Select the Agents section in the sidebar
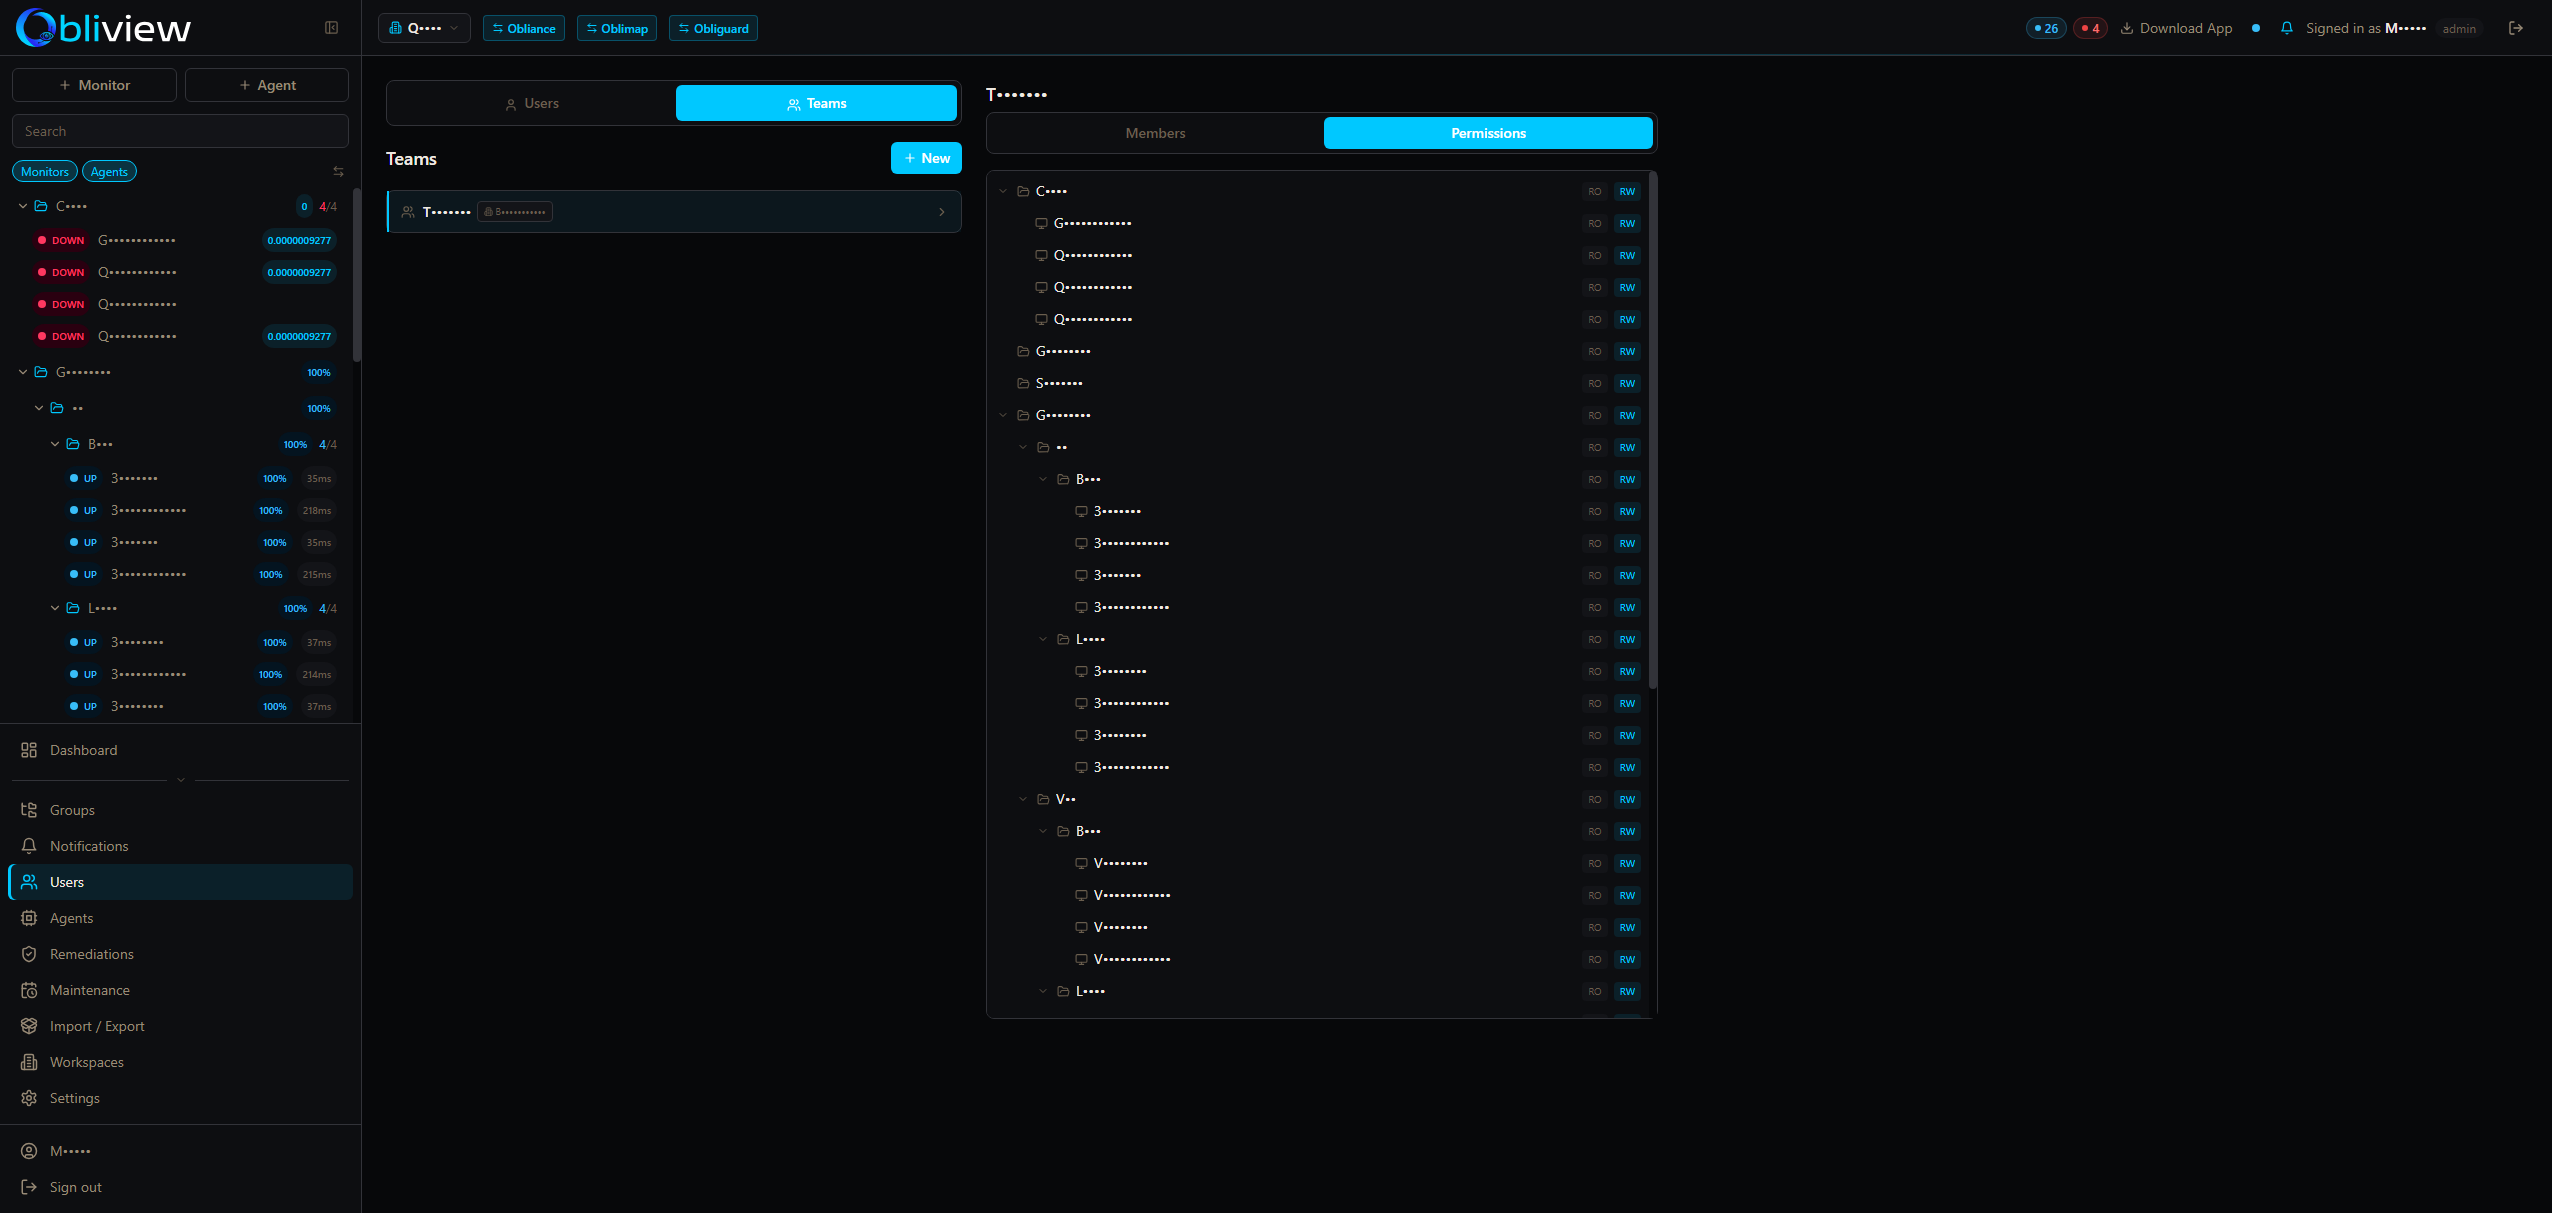Screen dimensions: 2552x1213 (71, 917)
